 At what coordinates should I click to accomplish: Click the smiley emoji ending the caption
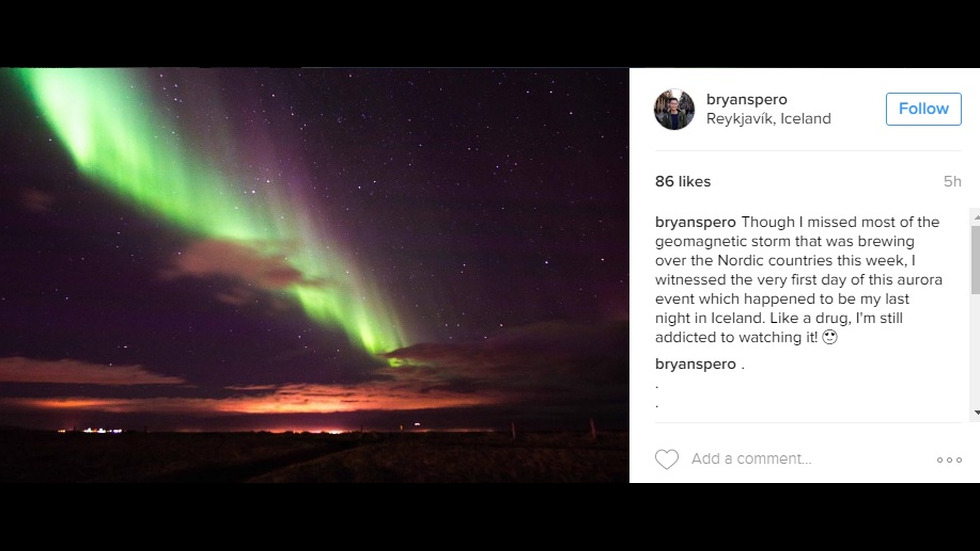(x=829, y=337)
